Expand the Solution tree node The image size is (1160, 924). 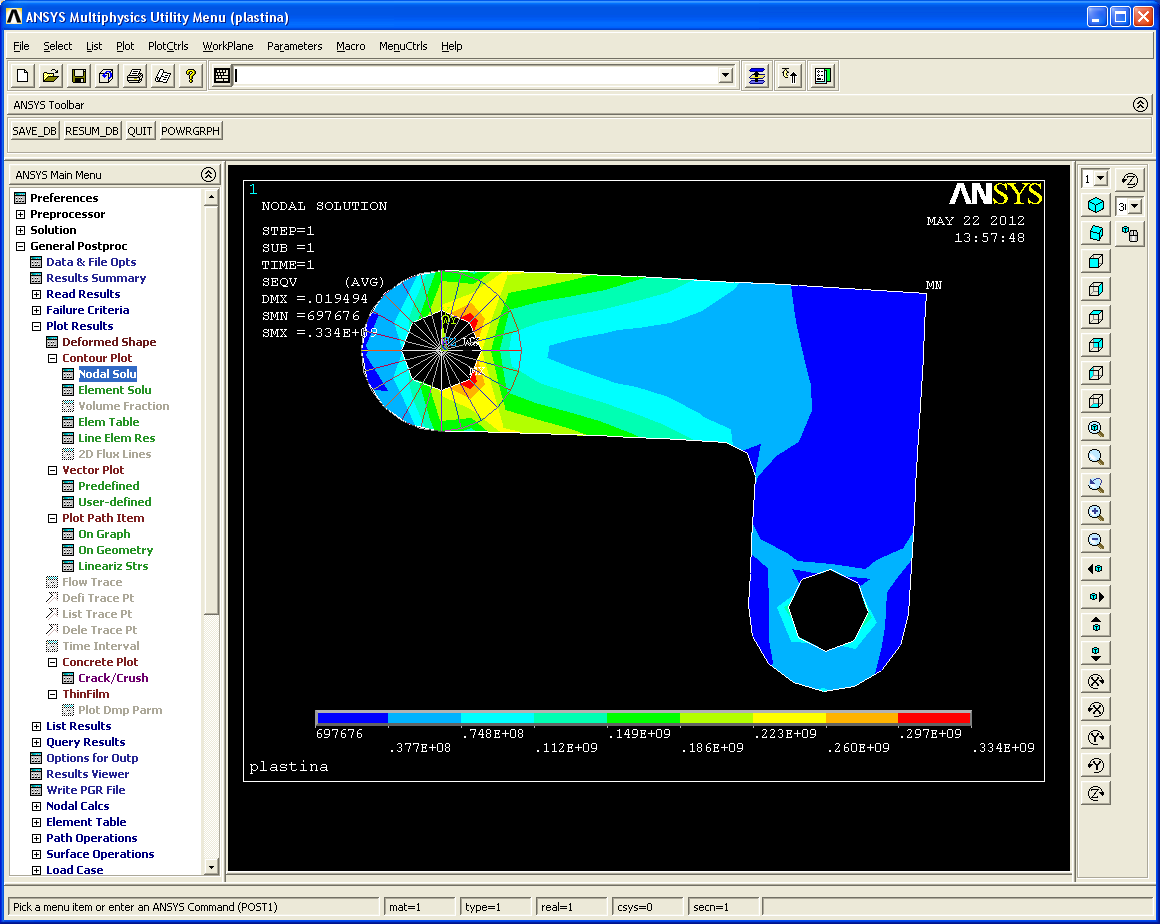tap(20, 230)
